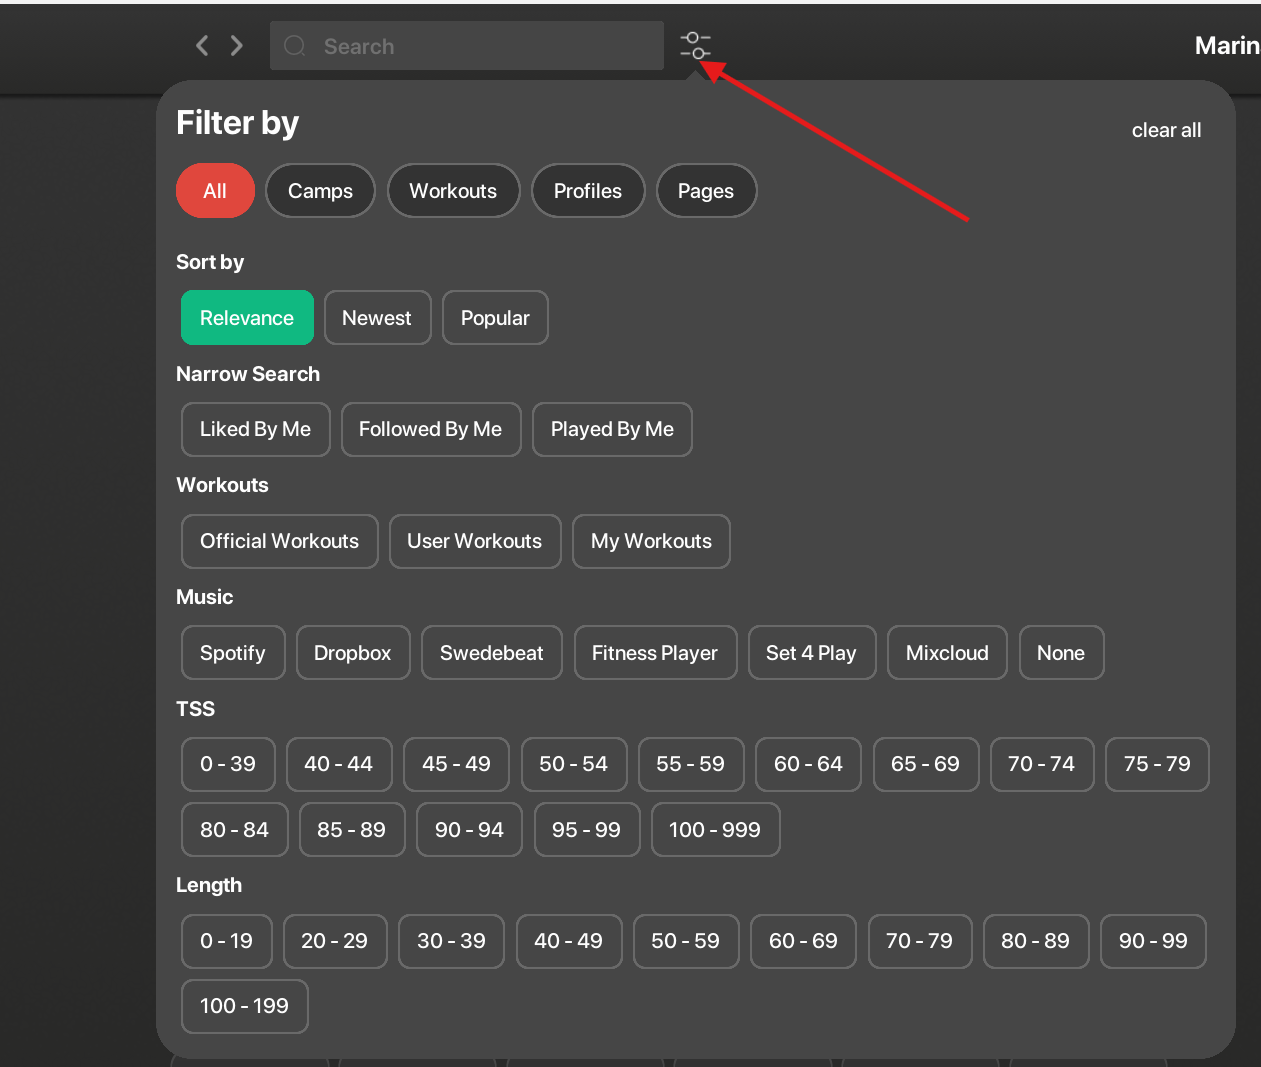Choose TSS range 95 - 99
Screen dimensions: 1261x1067
pyautogui.click(x=587, y=830)
